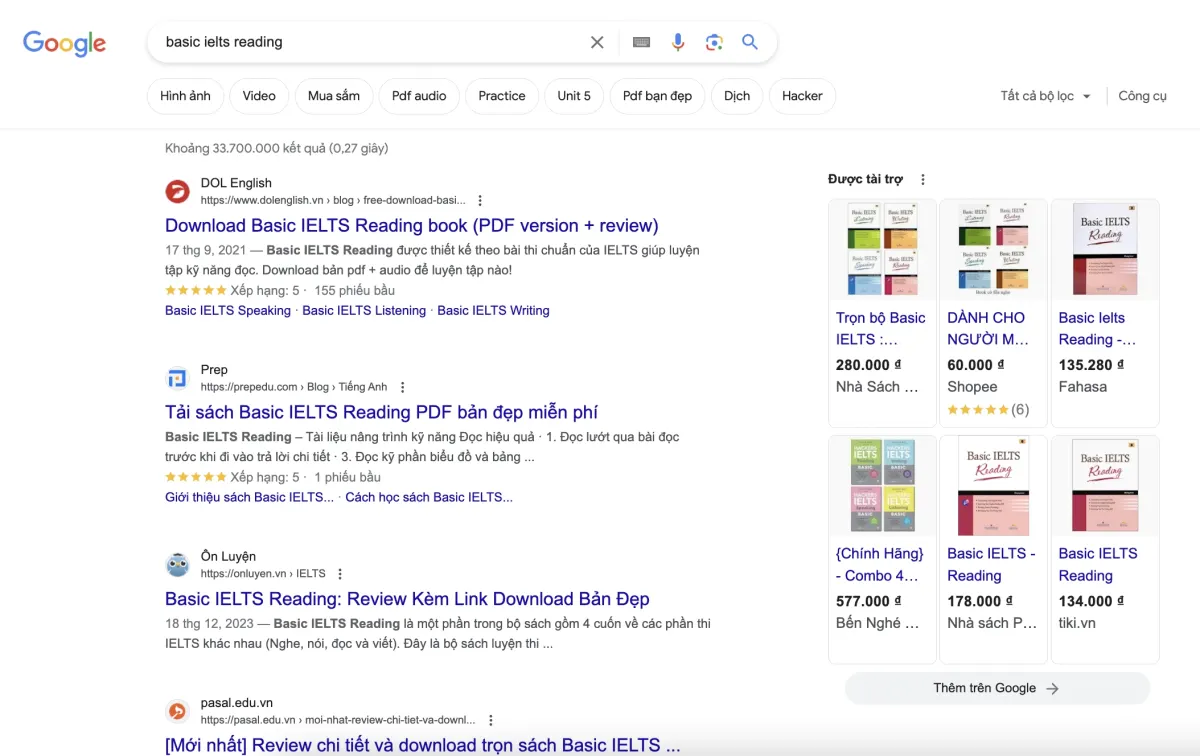Open Download Basic IELTS Reading book link
The height and width of the screenshot is (756, 1200).
click(x=412, y=225)
